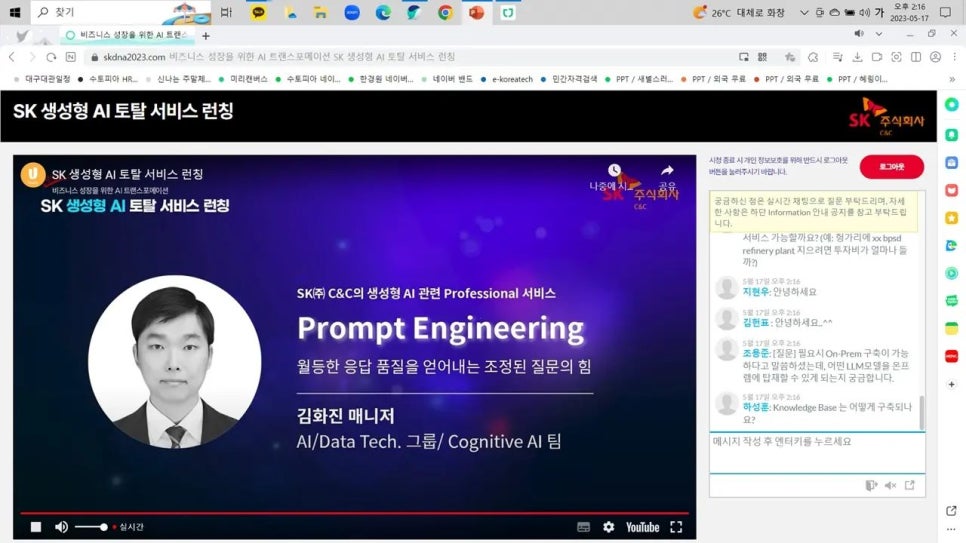Open the browser three-dot menu
Screen dimensions: 966x543
coord(954,57)
